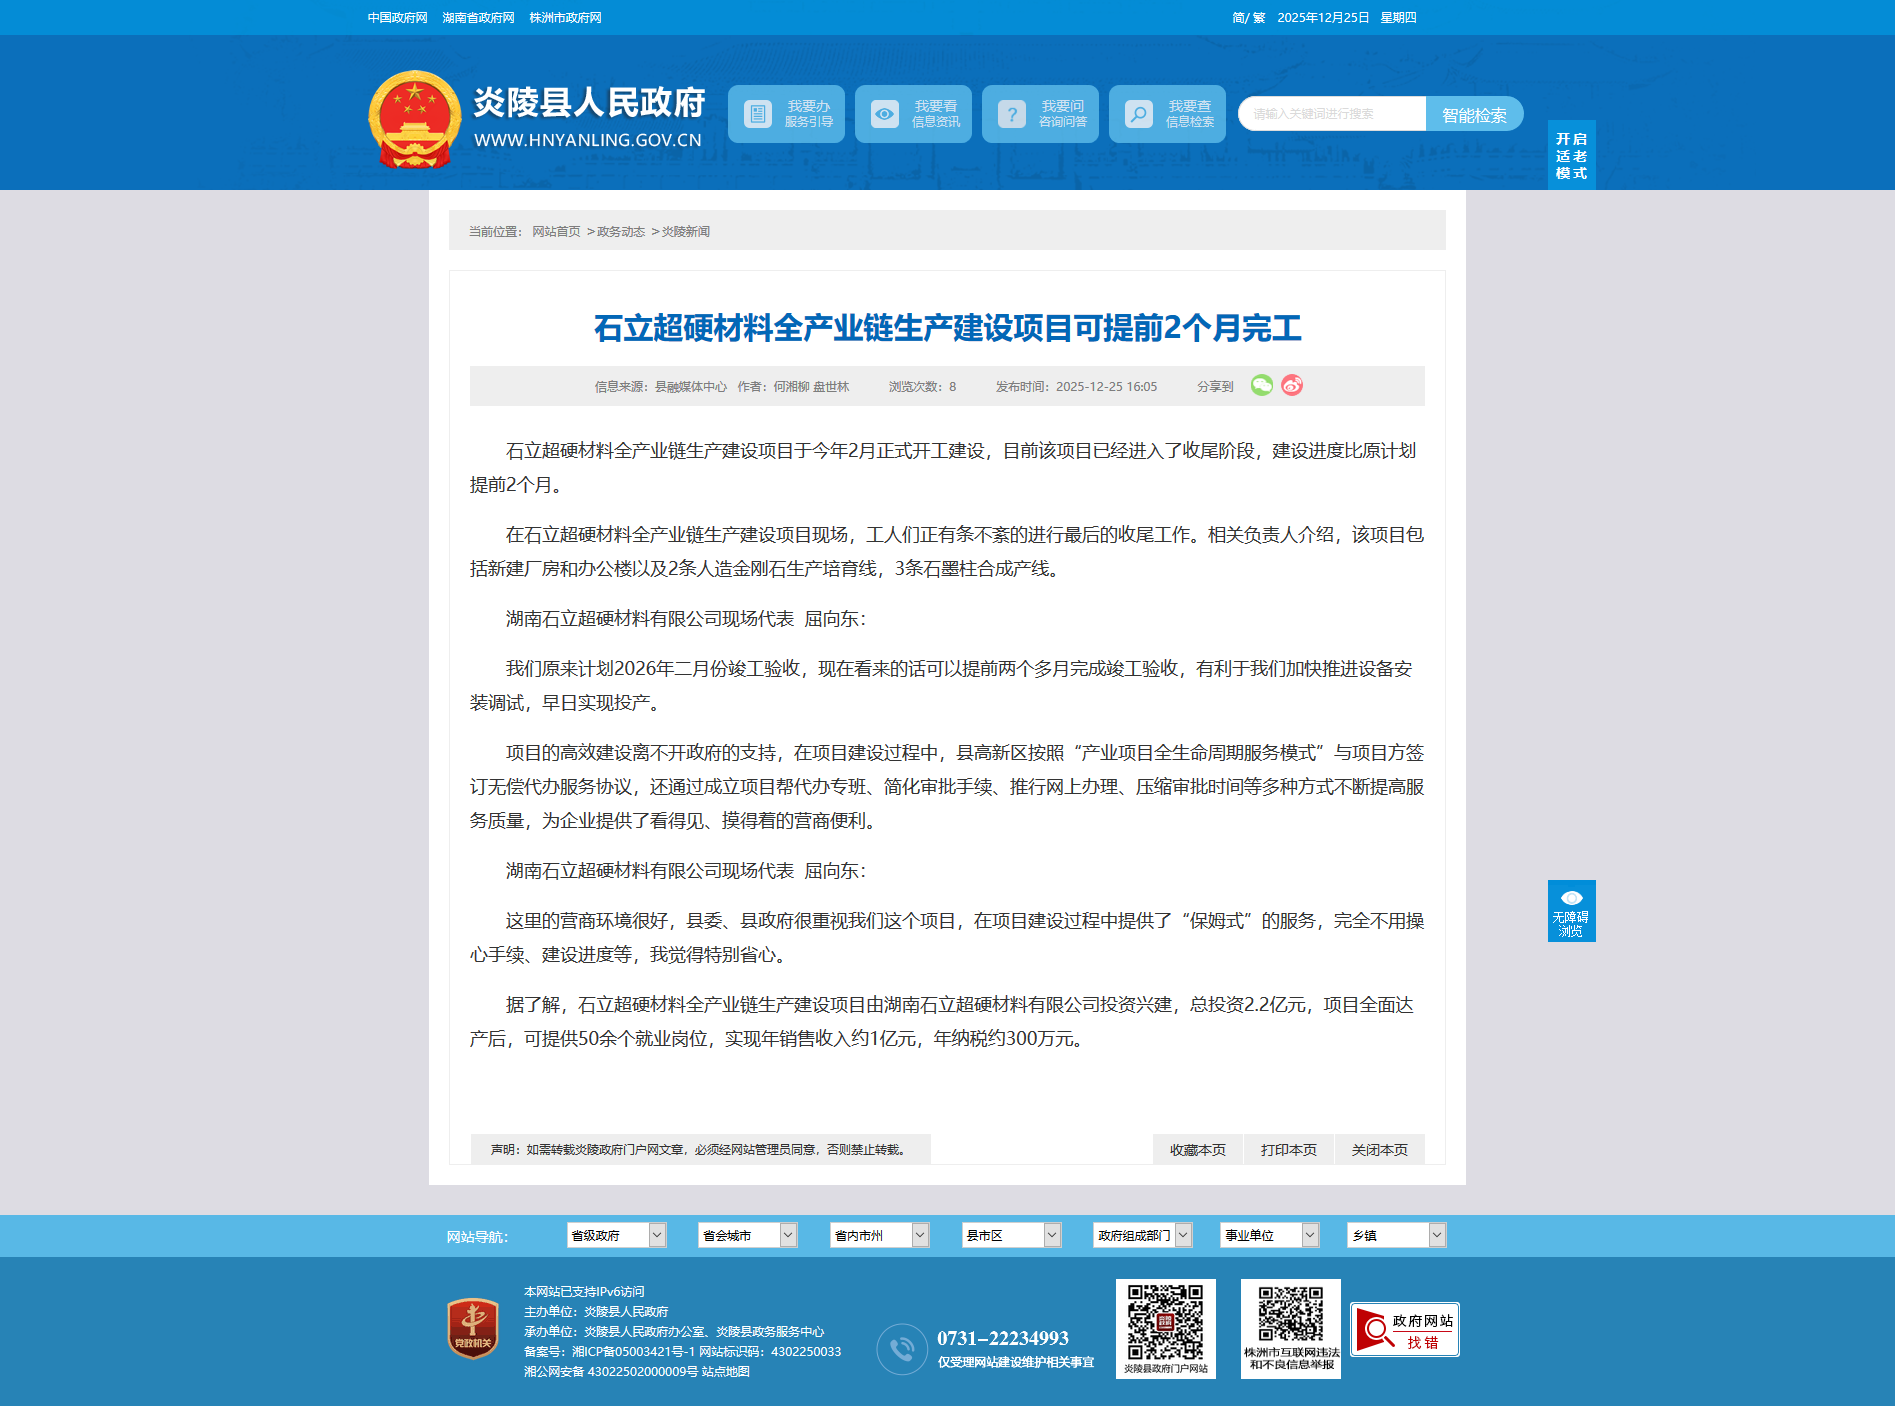Click the 党政机关 shield emblem

tap(473, 1328)
